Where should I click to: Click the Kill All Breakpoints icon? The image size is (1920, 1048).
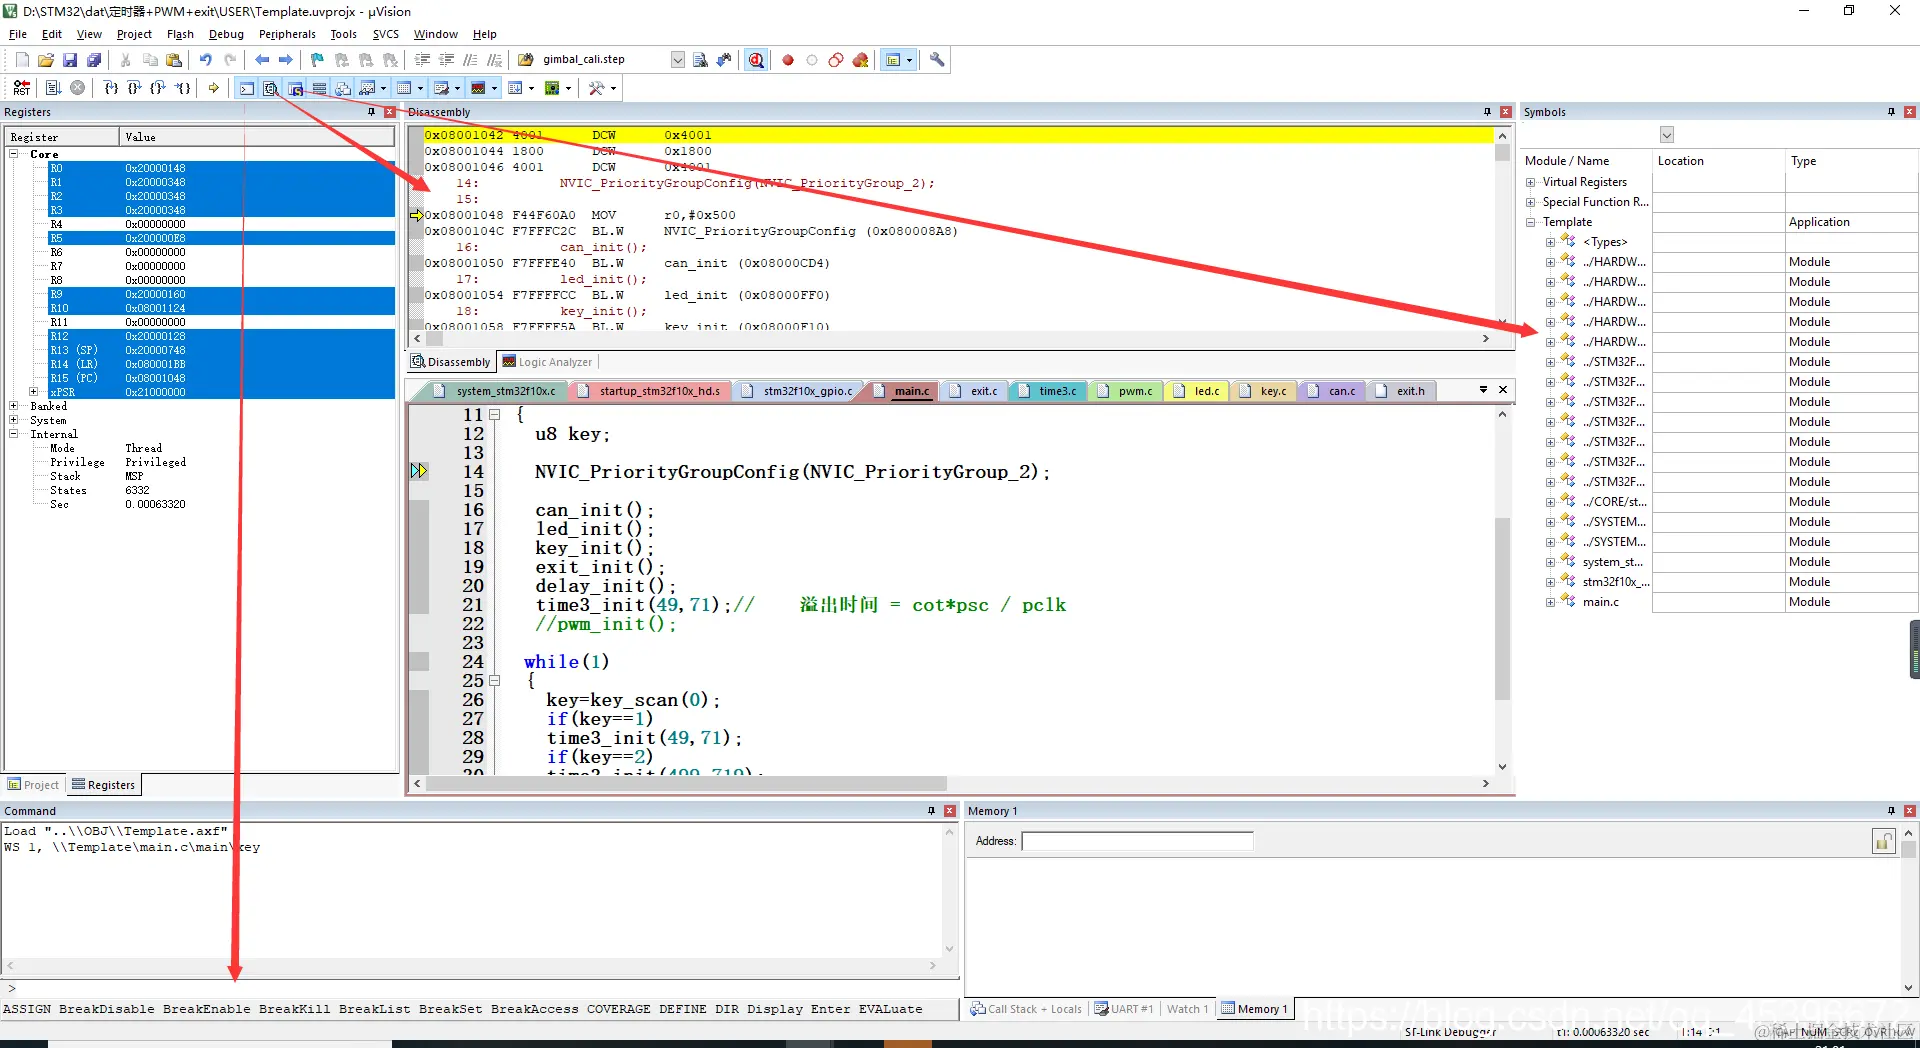(860, 60)
